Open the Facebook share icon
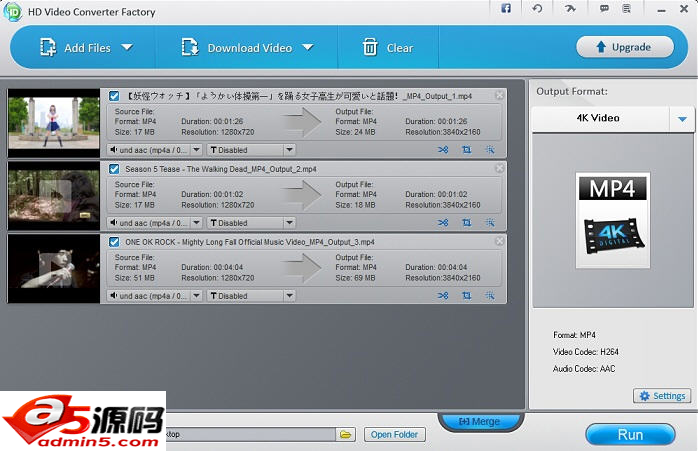 tap(506, 8)
